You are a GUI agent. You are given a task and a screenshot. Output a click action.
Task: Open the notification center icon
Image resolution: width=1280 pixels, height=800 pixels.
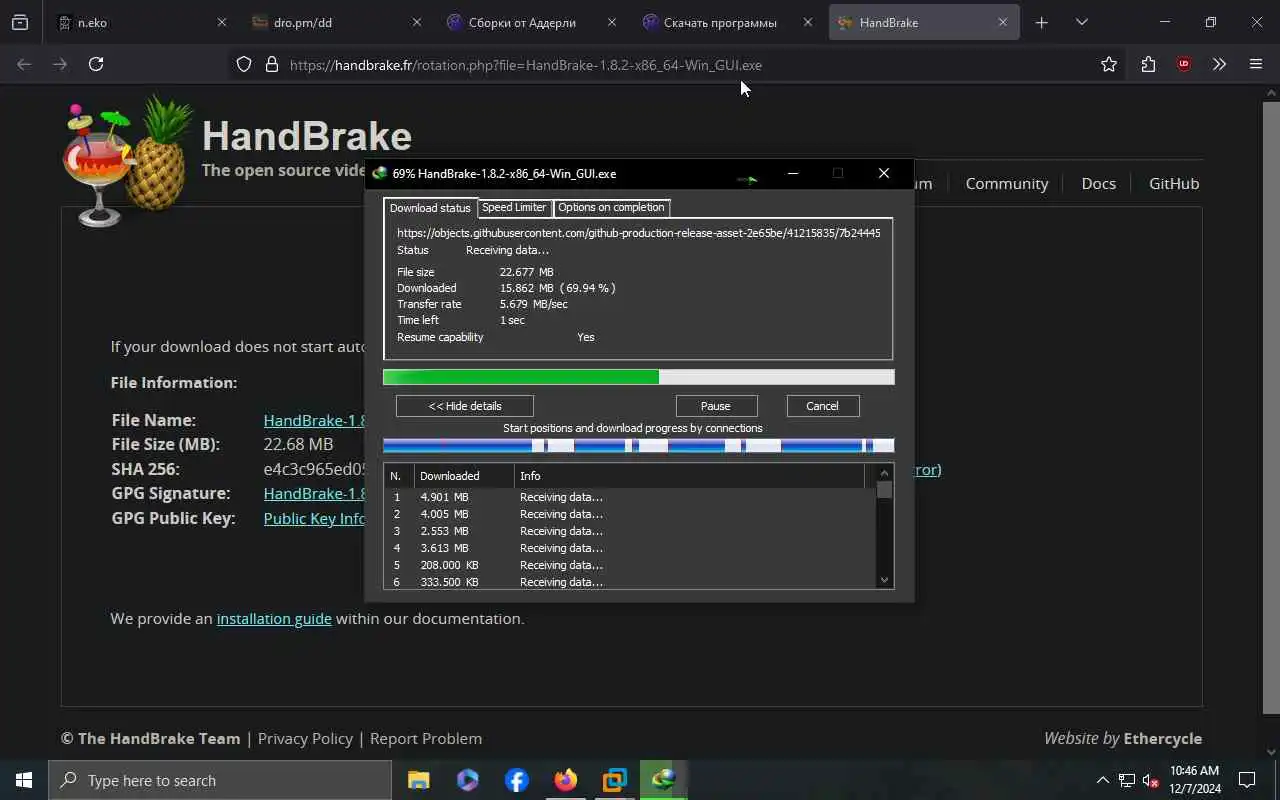point(1247,780)
